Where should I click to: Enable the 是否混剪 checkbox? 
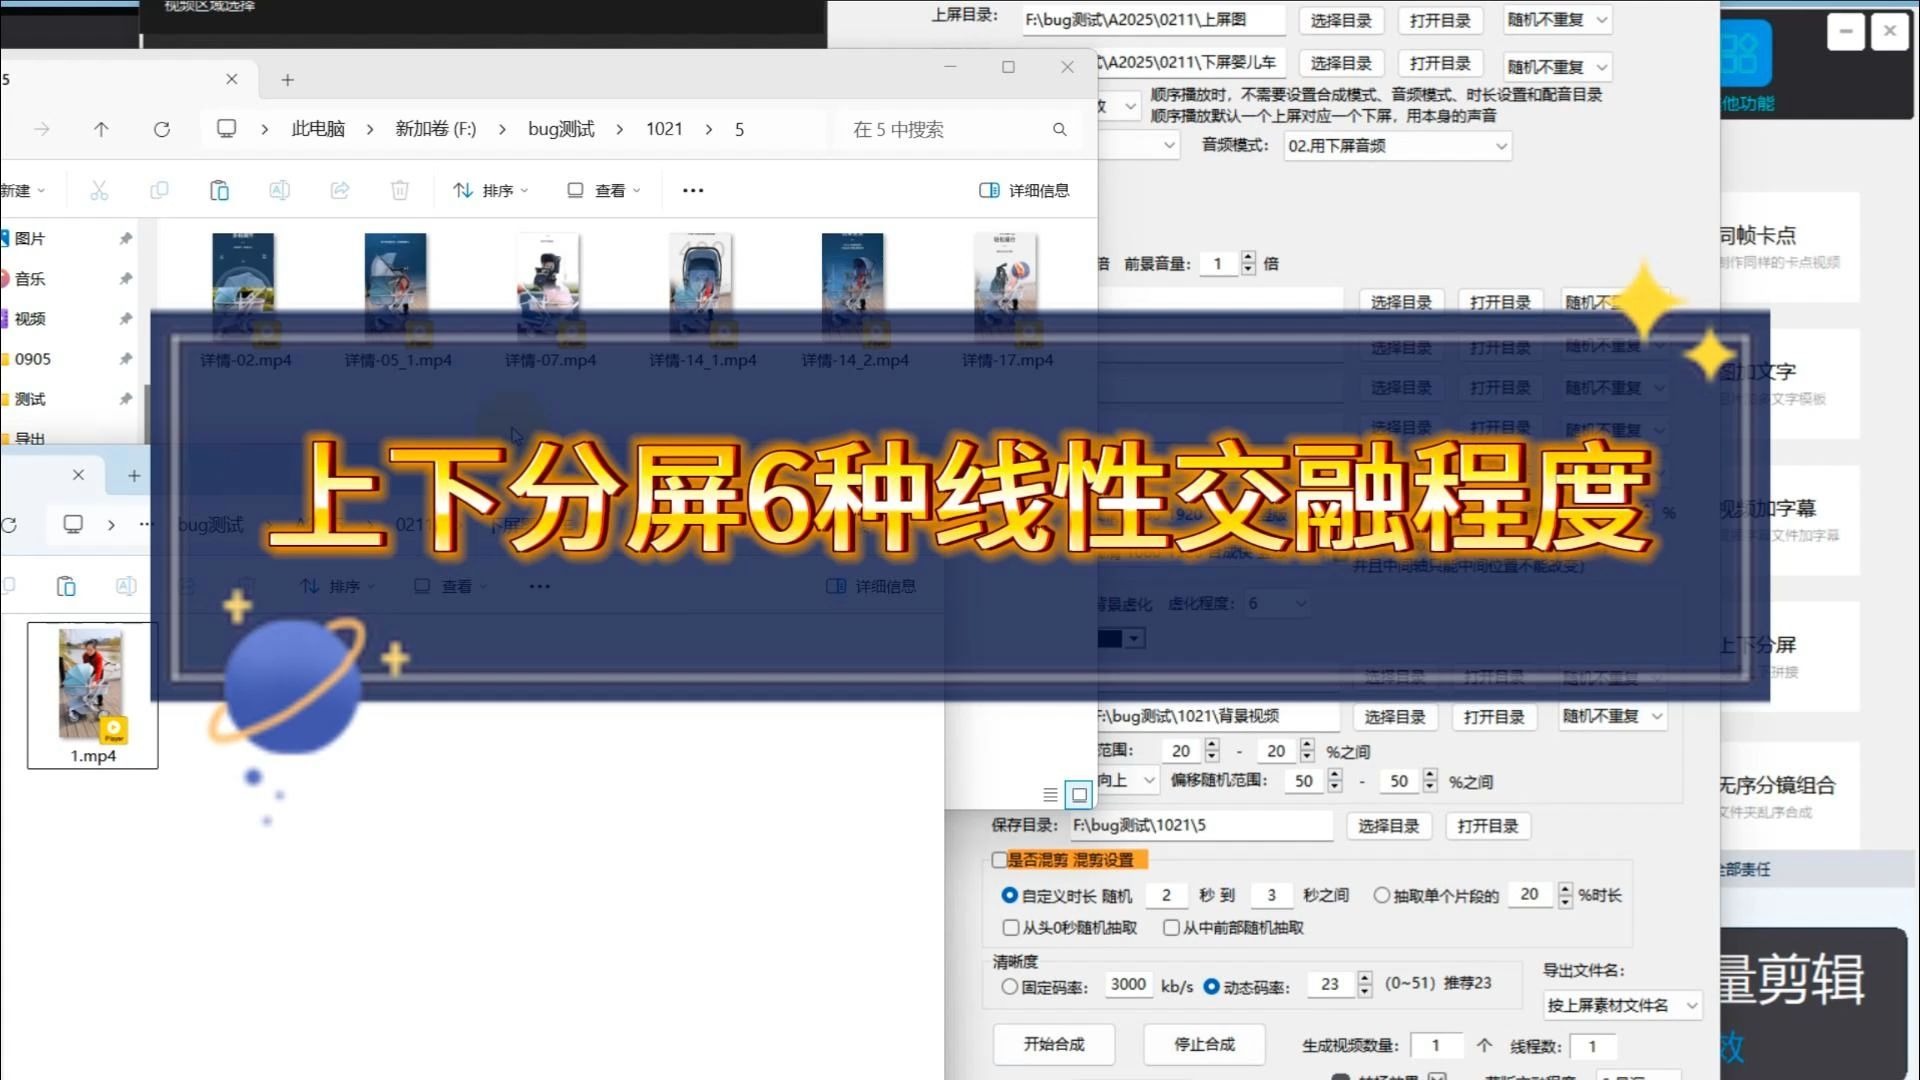(1000, 860)
